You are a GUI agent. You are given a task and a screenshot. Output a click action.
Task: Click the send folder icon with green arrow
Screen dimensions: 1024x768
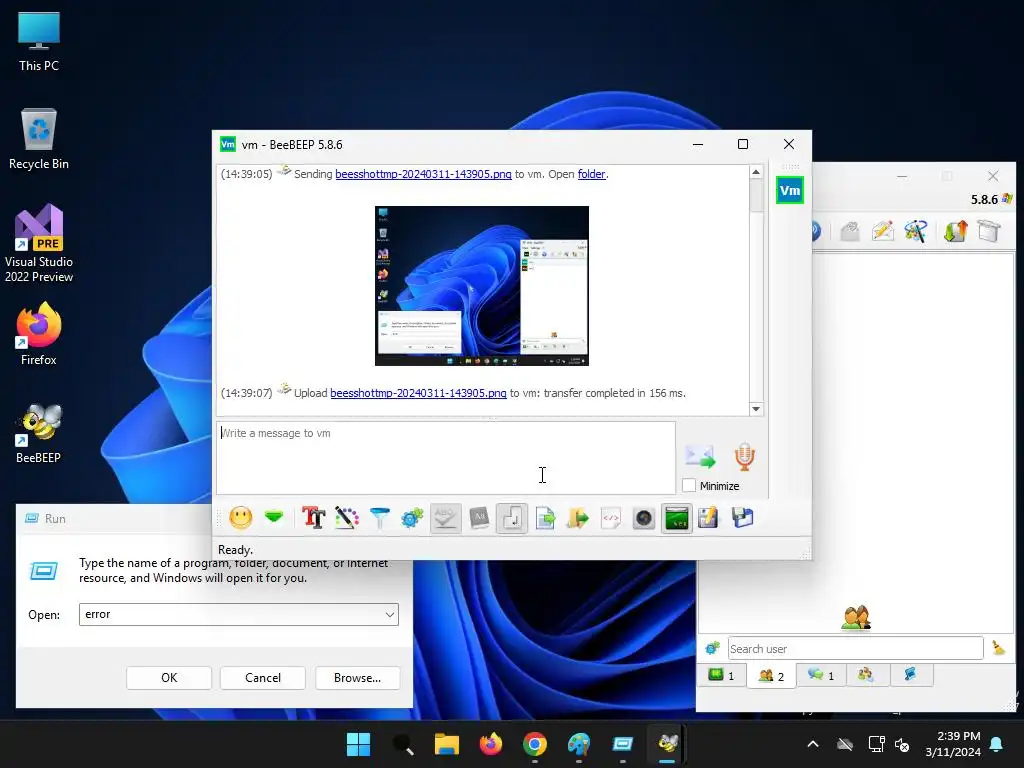tap(578, 518)
